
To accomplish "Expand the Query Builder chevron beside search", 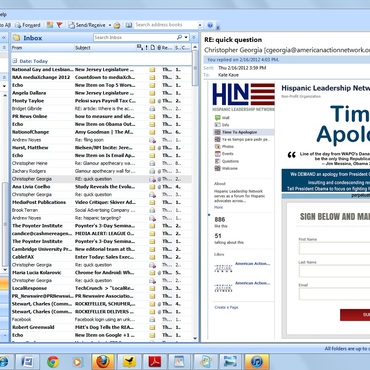I will [194, 37].
